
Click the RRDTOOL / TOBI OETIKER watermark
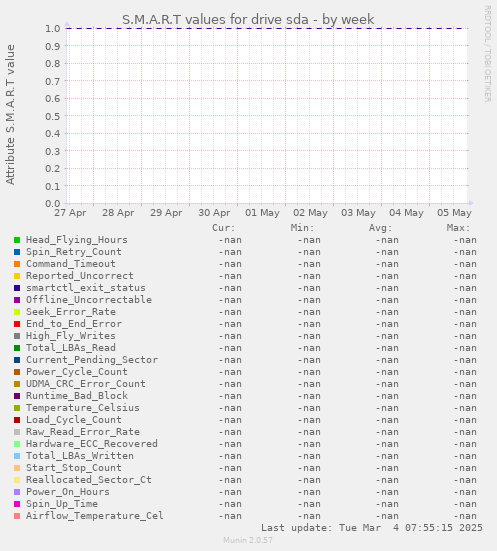tap(488, 54)
